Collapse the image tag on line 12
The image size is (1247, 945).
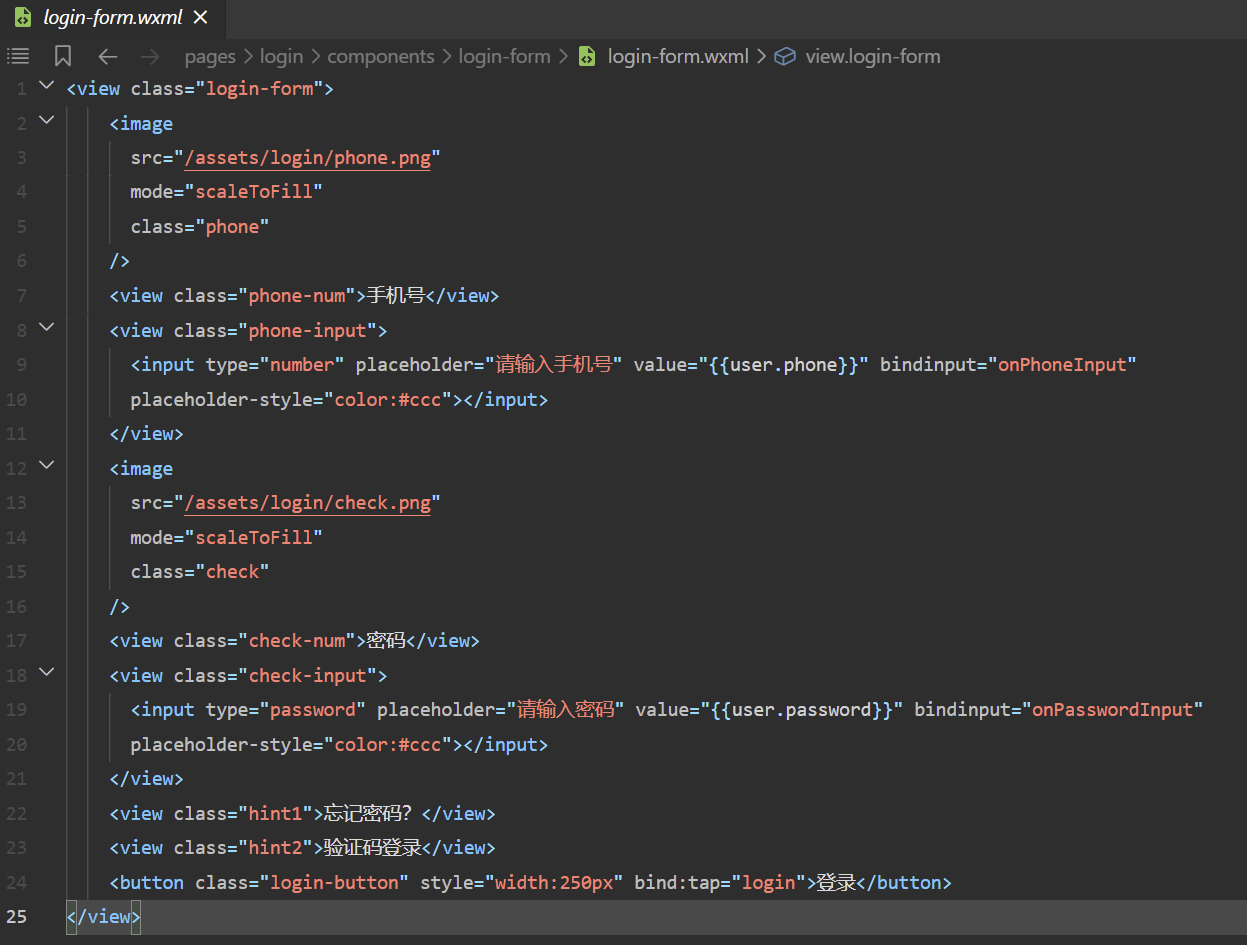tap(46, 465)
